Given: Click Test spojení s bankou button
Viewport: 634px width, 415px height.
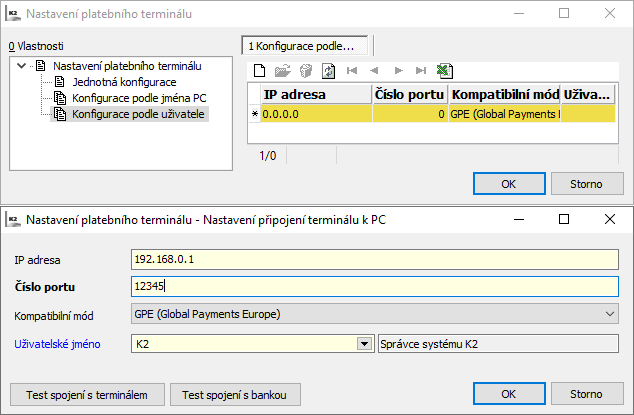Looking at the screenshot, I should click(x=235, y=395).
